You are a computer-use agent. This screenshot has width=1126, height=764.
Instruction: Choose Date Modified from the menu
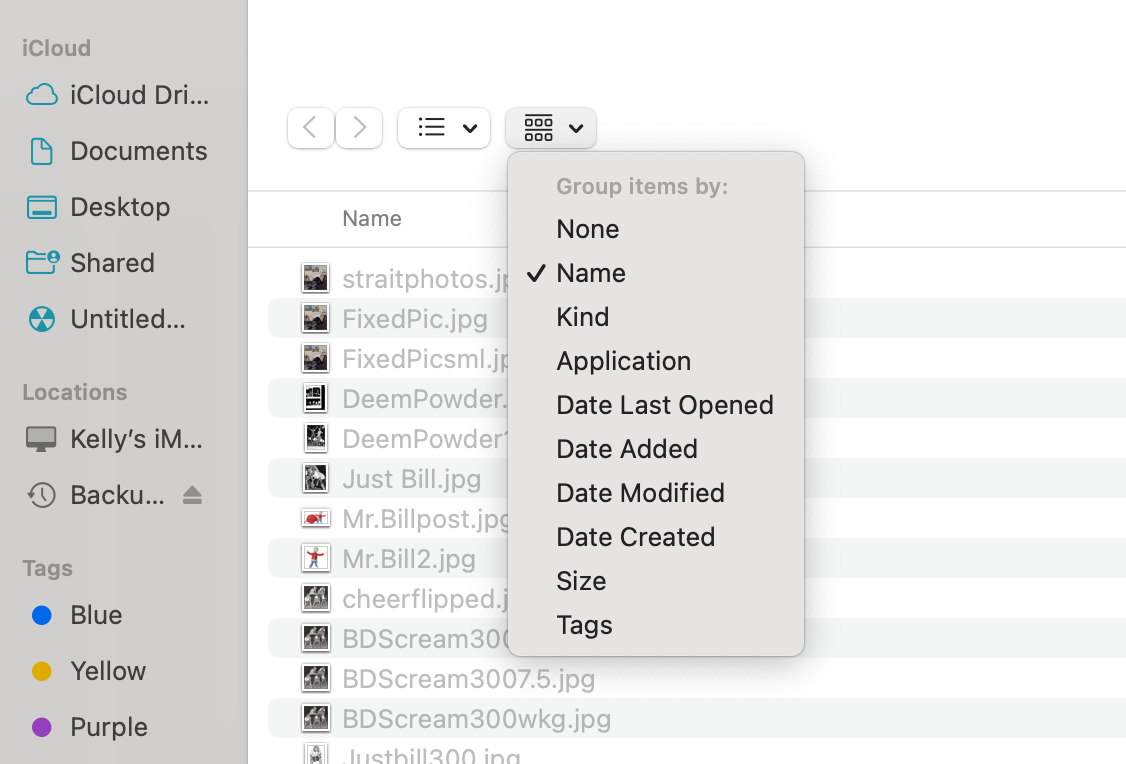640,493
